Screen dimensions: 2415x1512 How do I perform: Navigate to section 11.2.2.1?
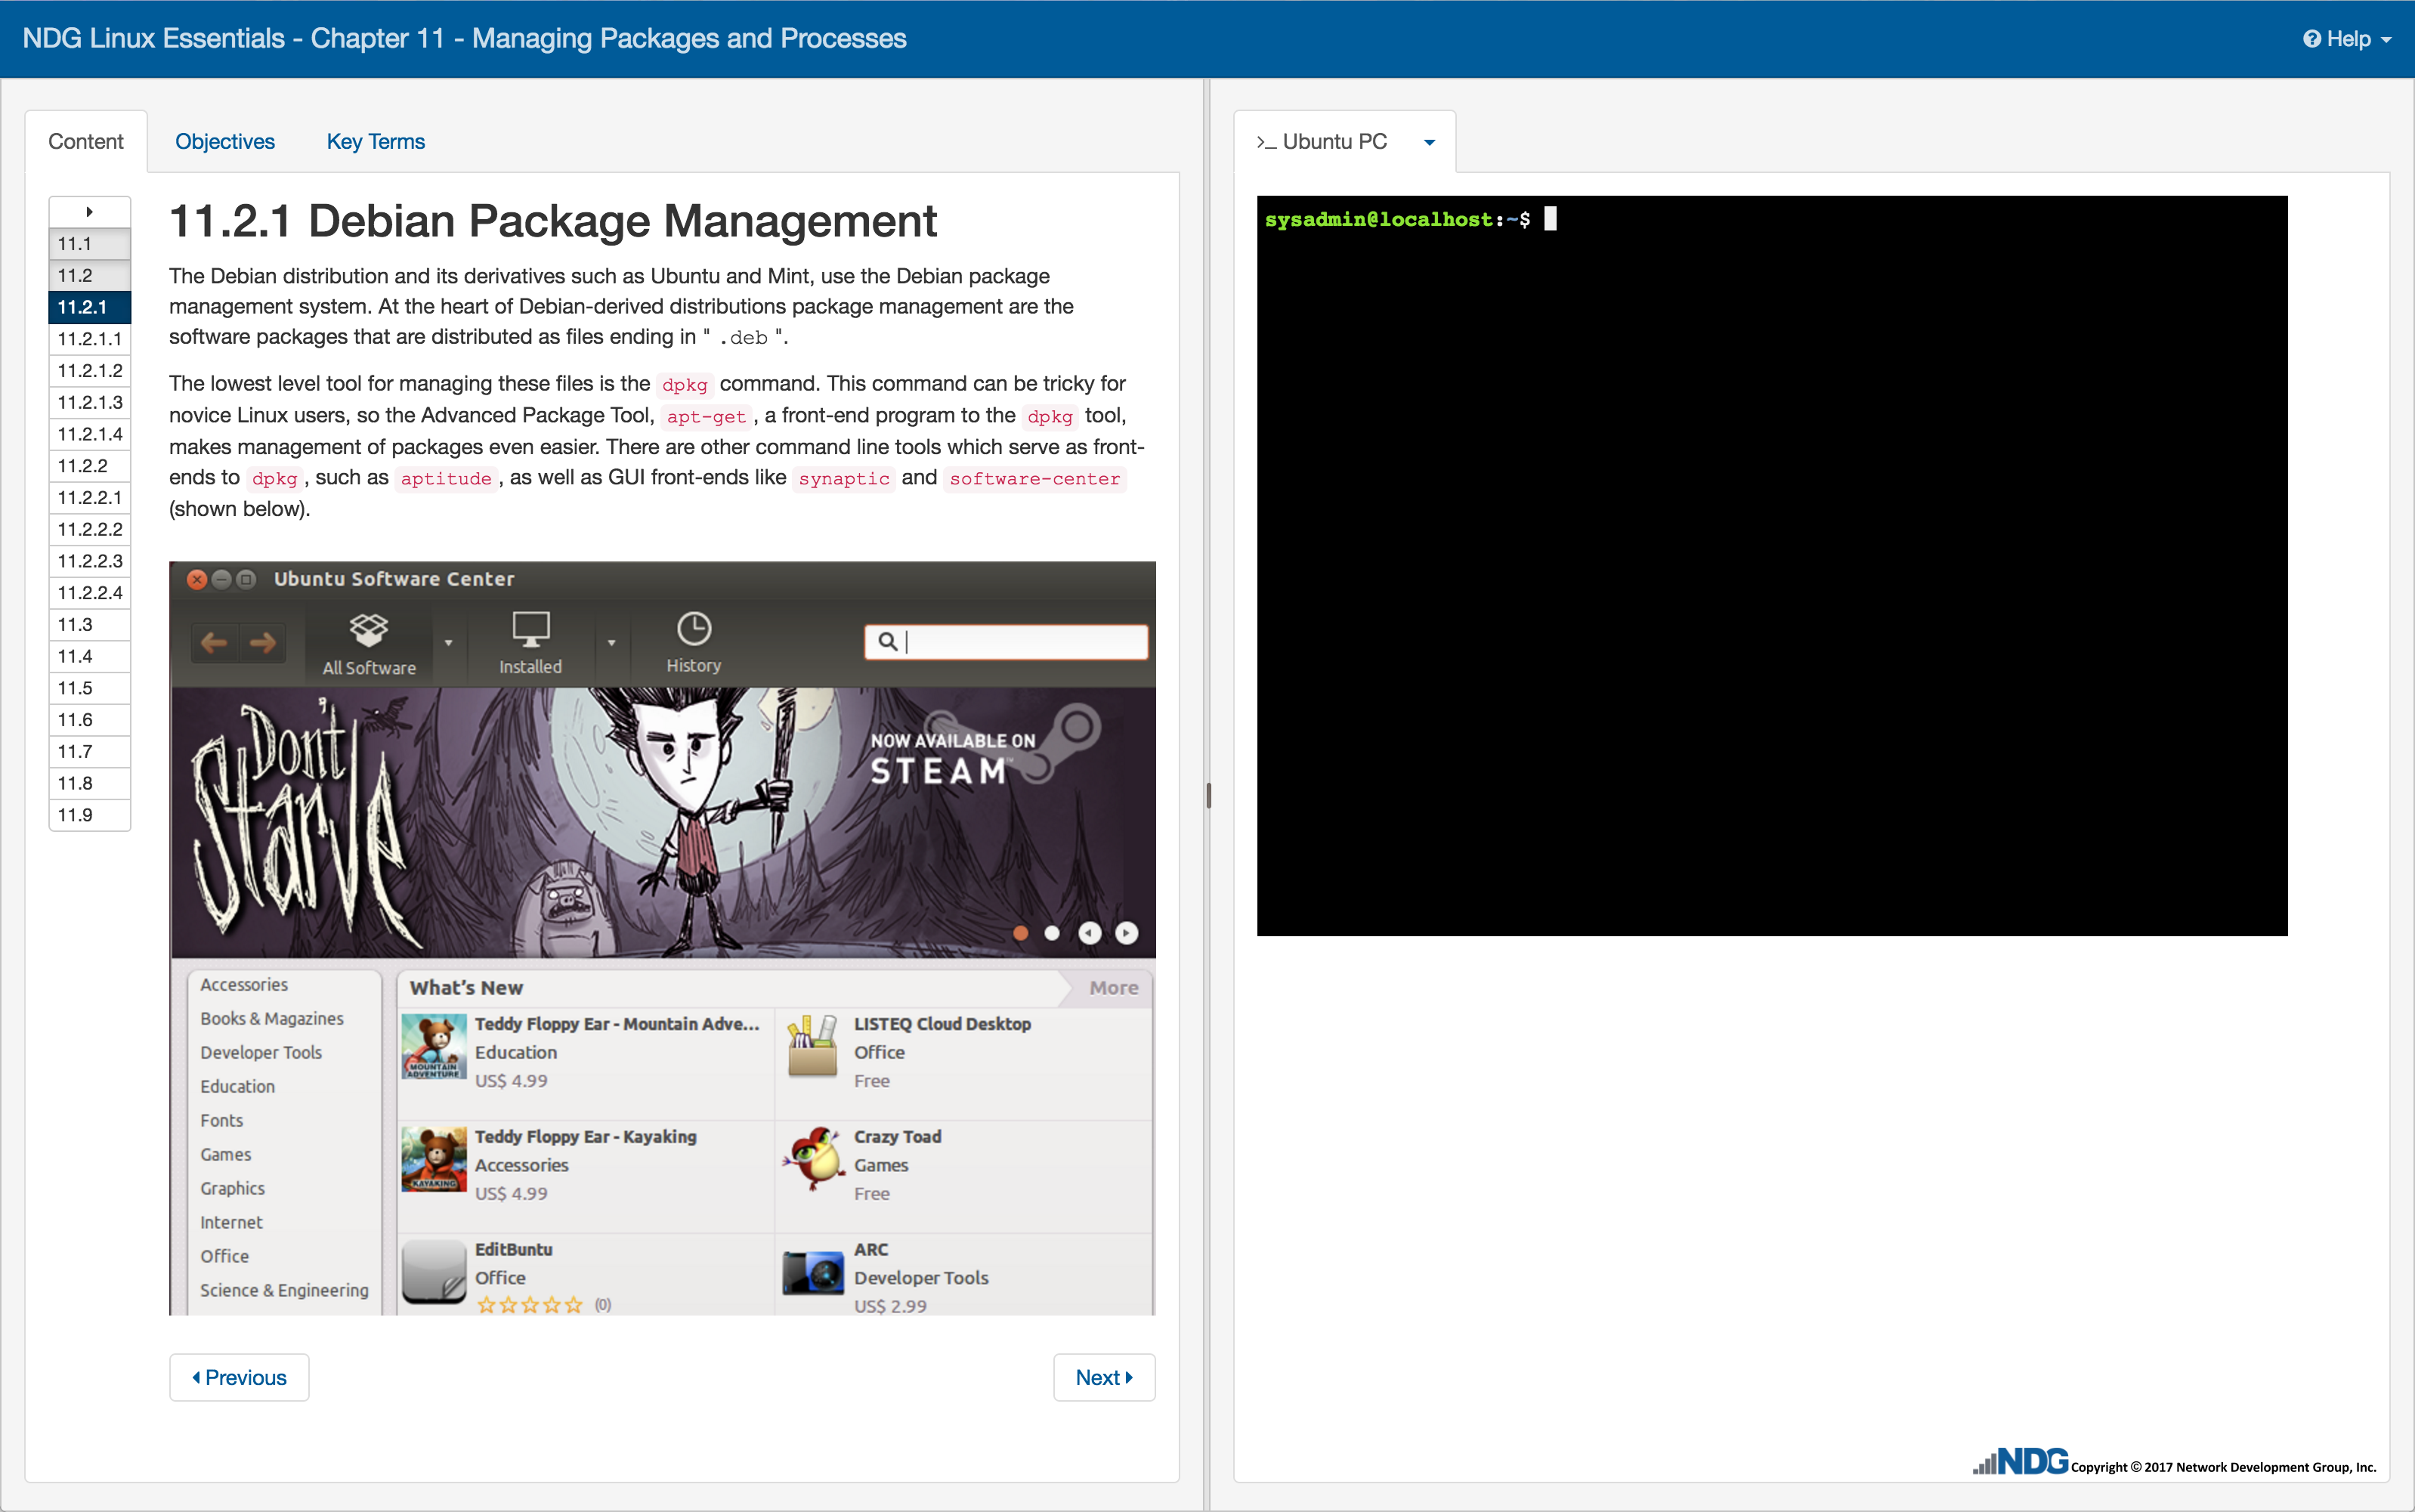coord(90,498)
